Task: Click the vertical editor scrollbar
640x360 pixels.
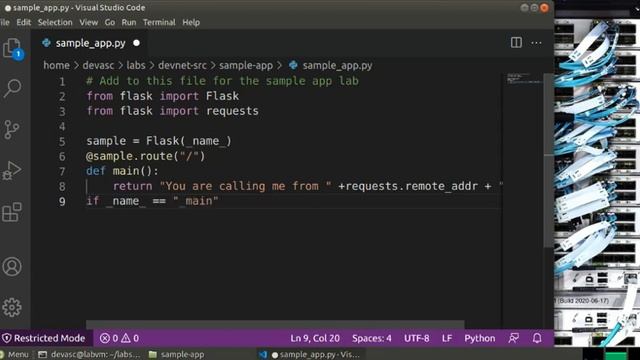Action: (x=549, y=160)
